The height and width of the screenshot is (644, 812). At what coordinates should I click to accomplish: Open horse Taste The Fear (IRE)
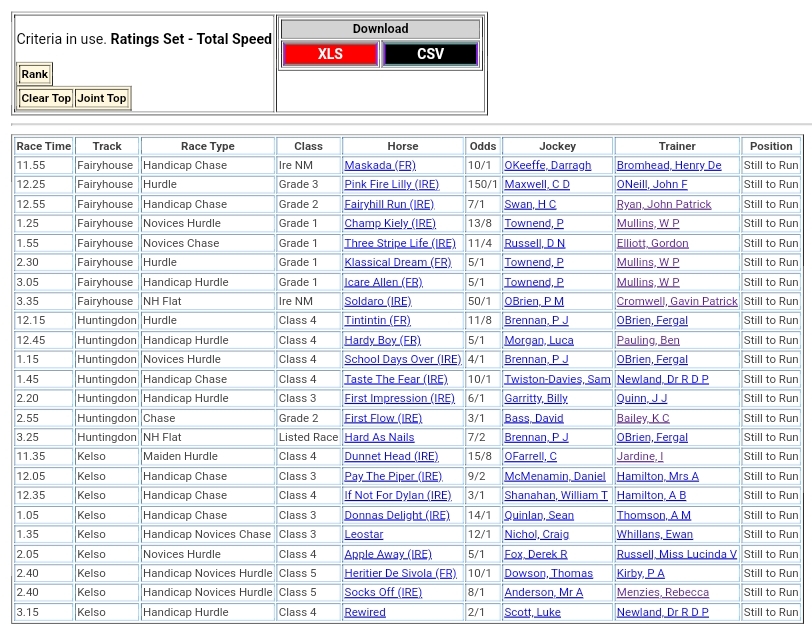[x=395, y=379]
